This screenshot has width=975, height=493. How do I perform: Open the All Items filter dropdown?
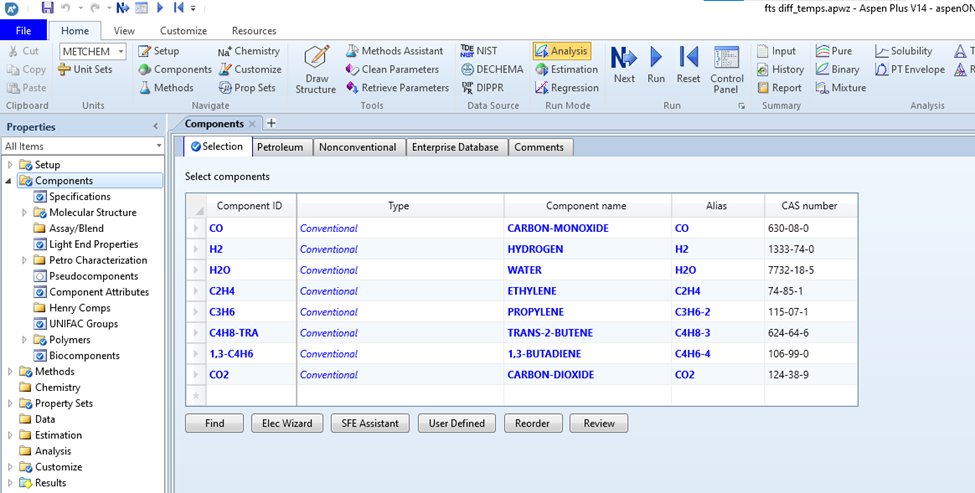159,146
